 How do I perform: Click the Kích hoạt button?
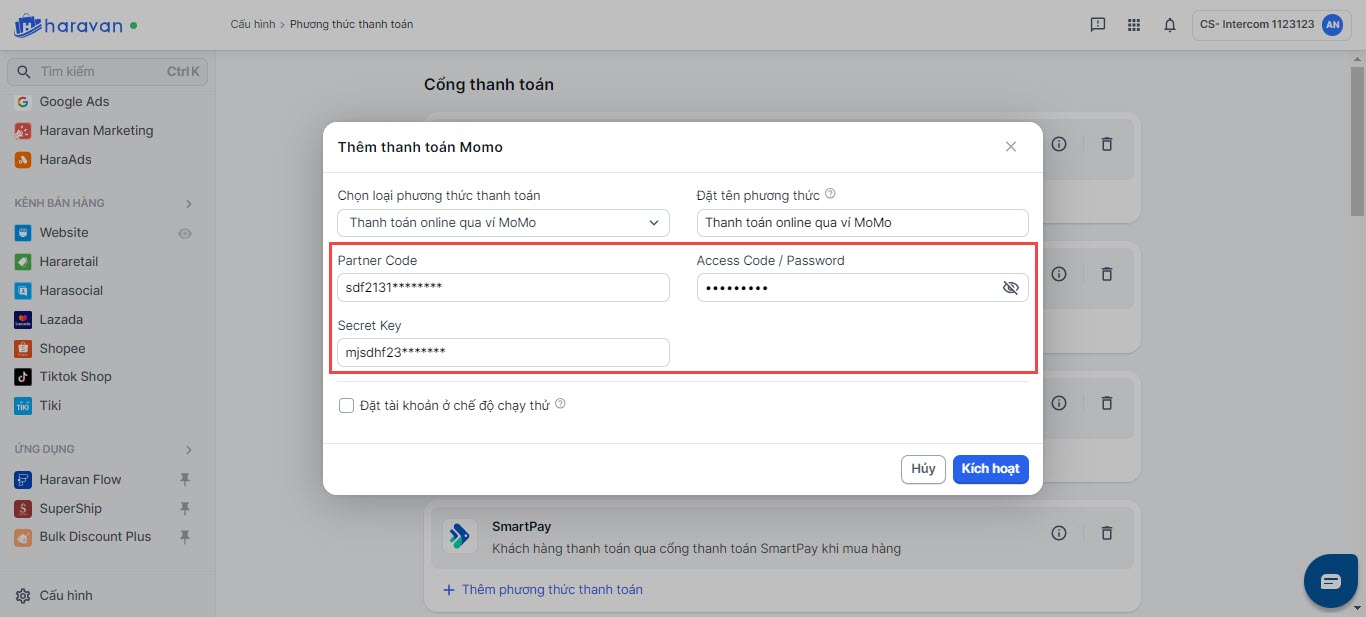990,469
